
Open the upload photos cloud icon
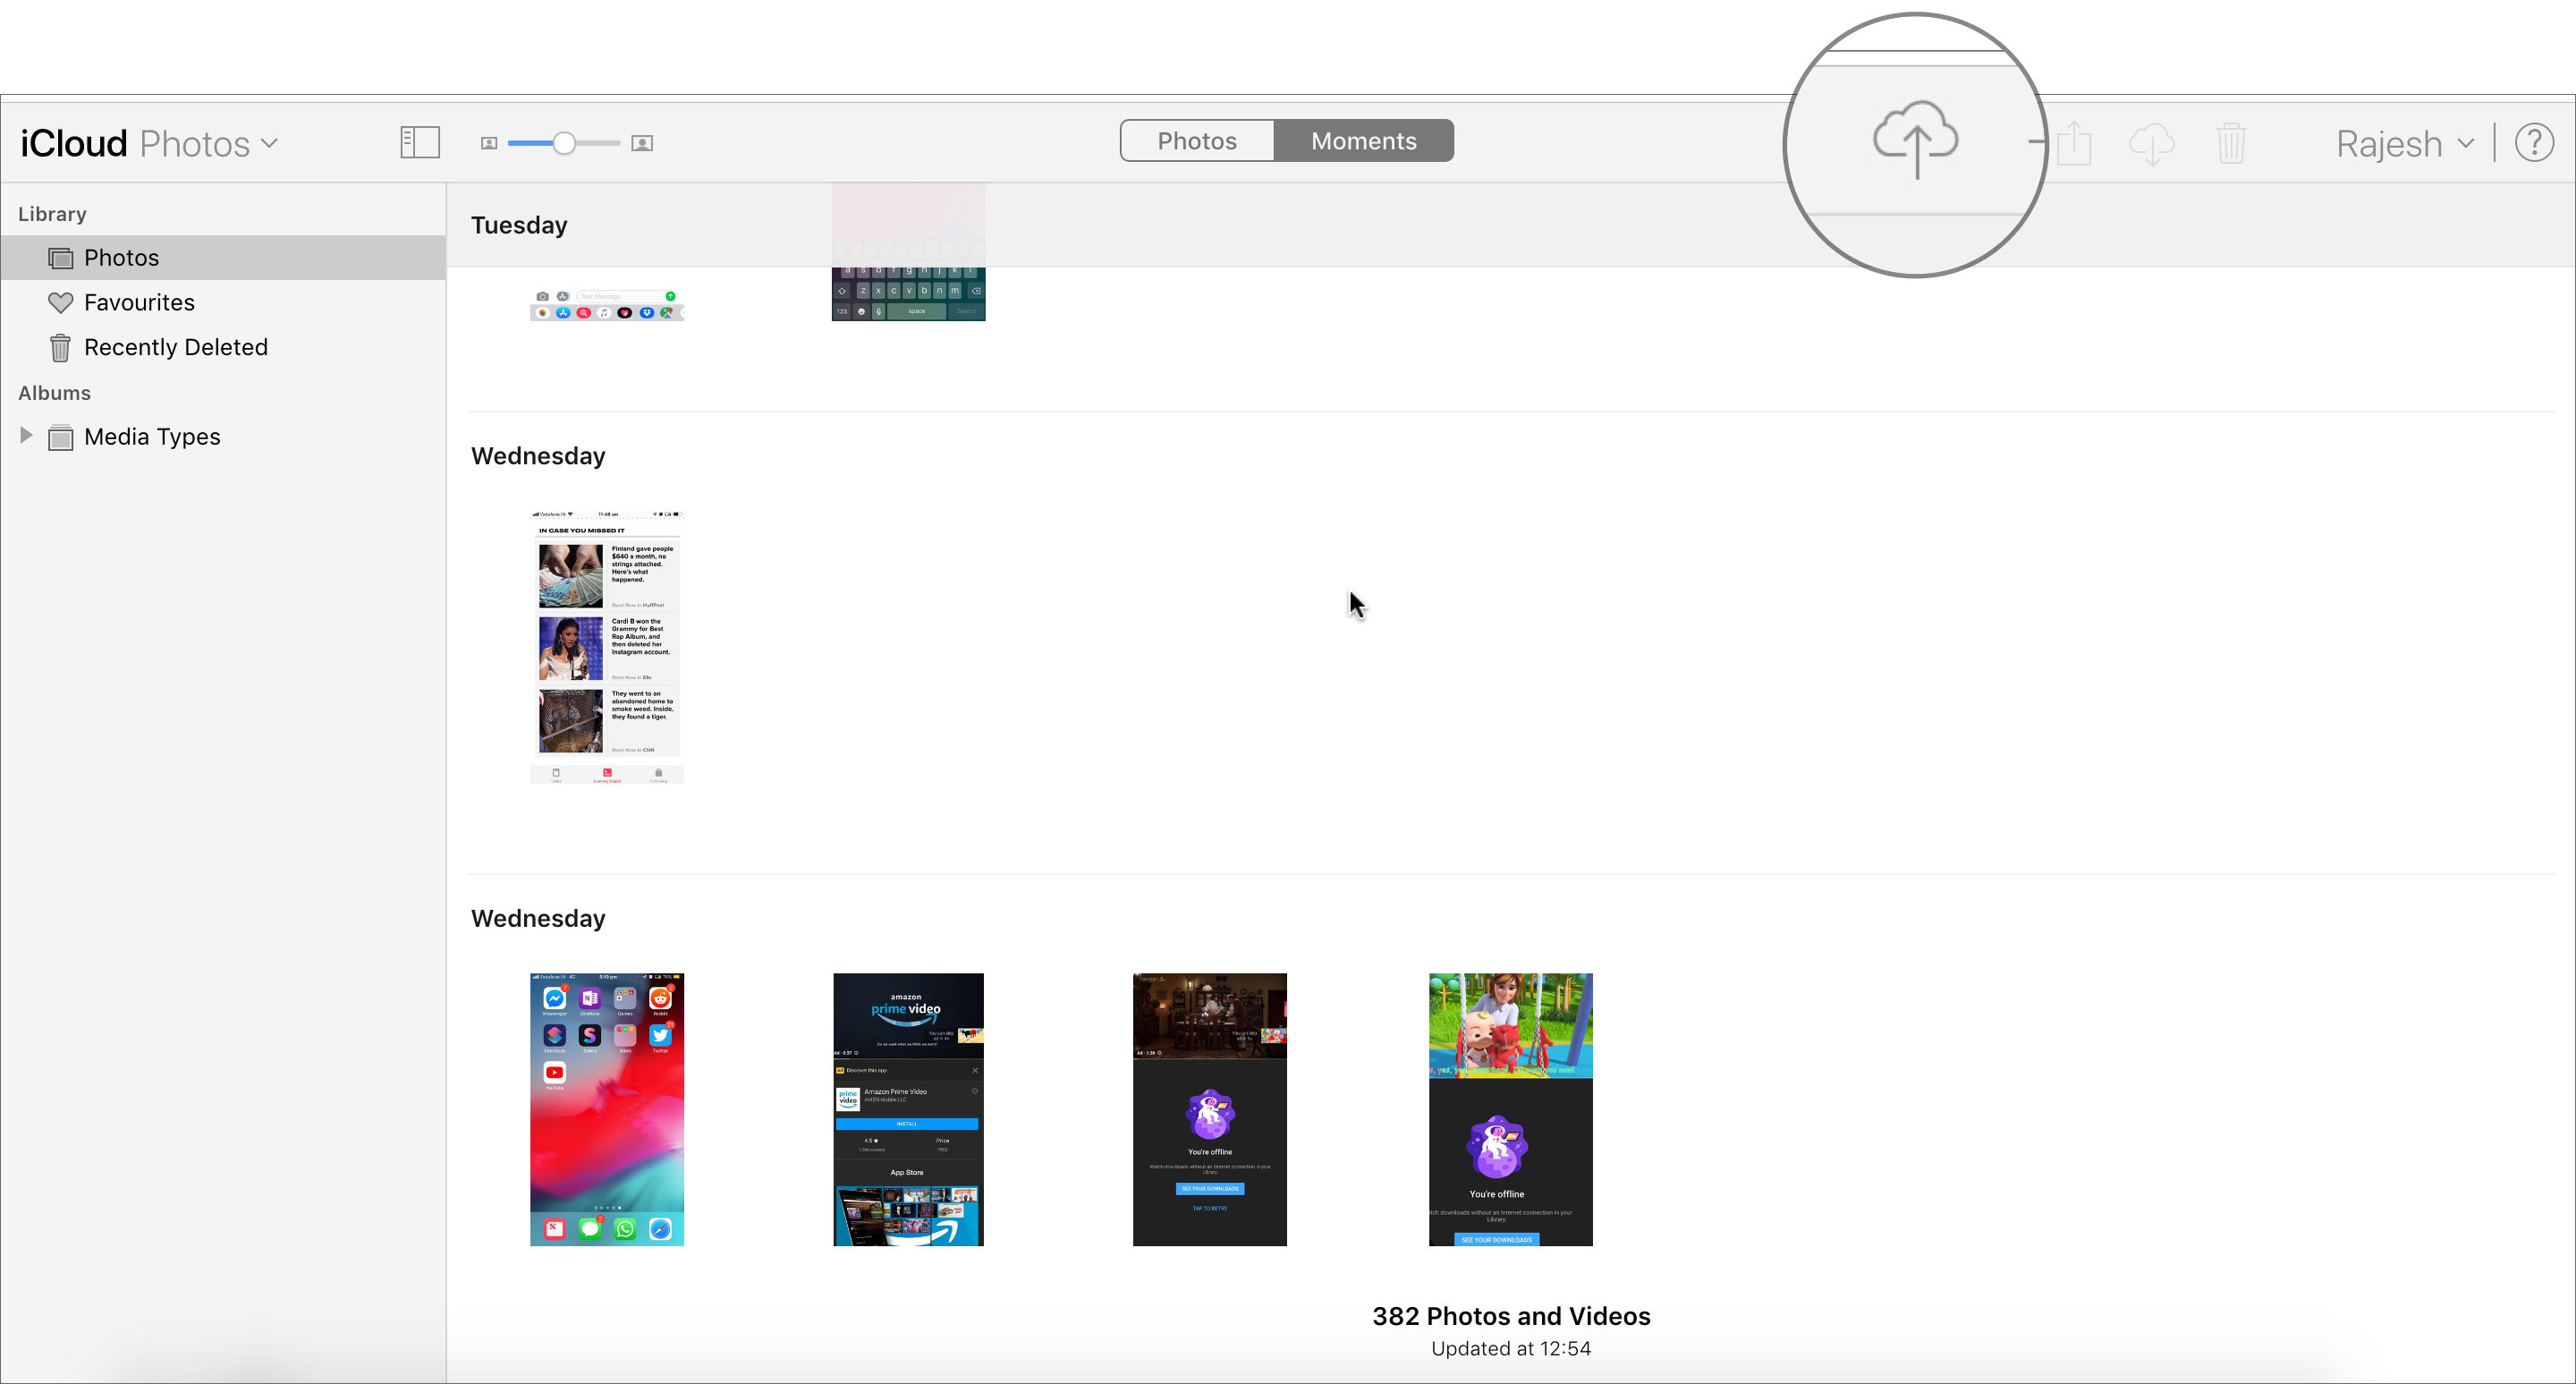pos(1914,143)
